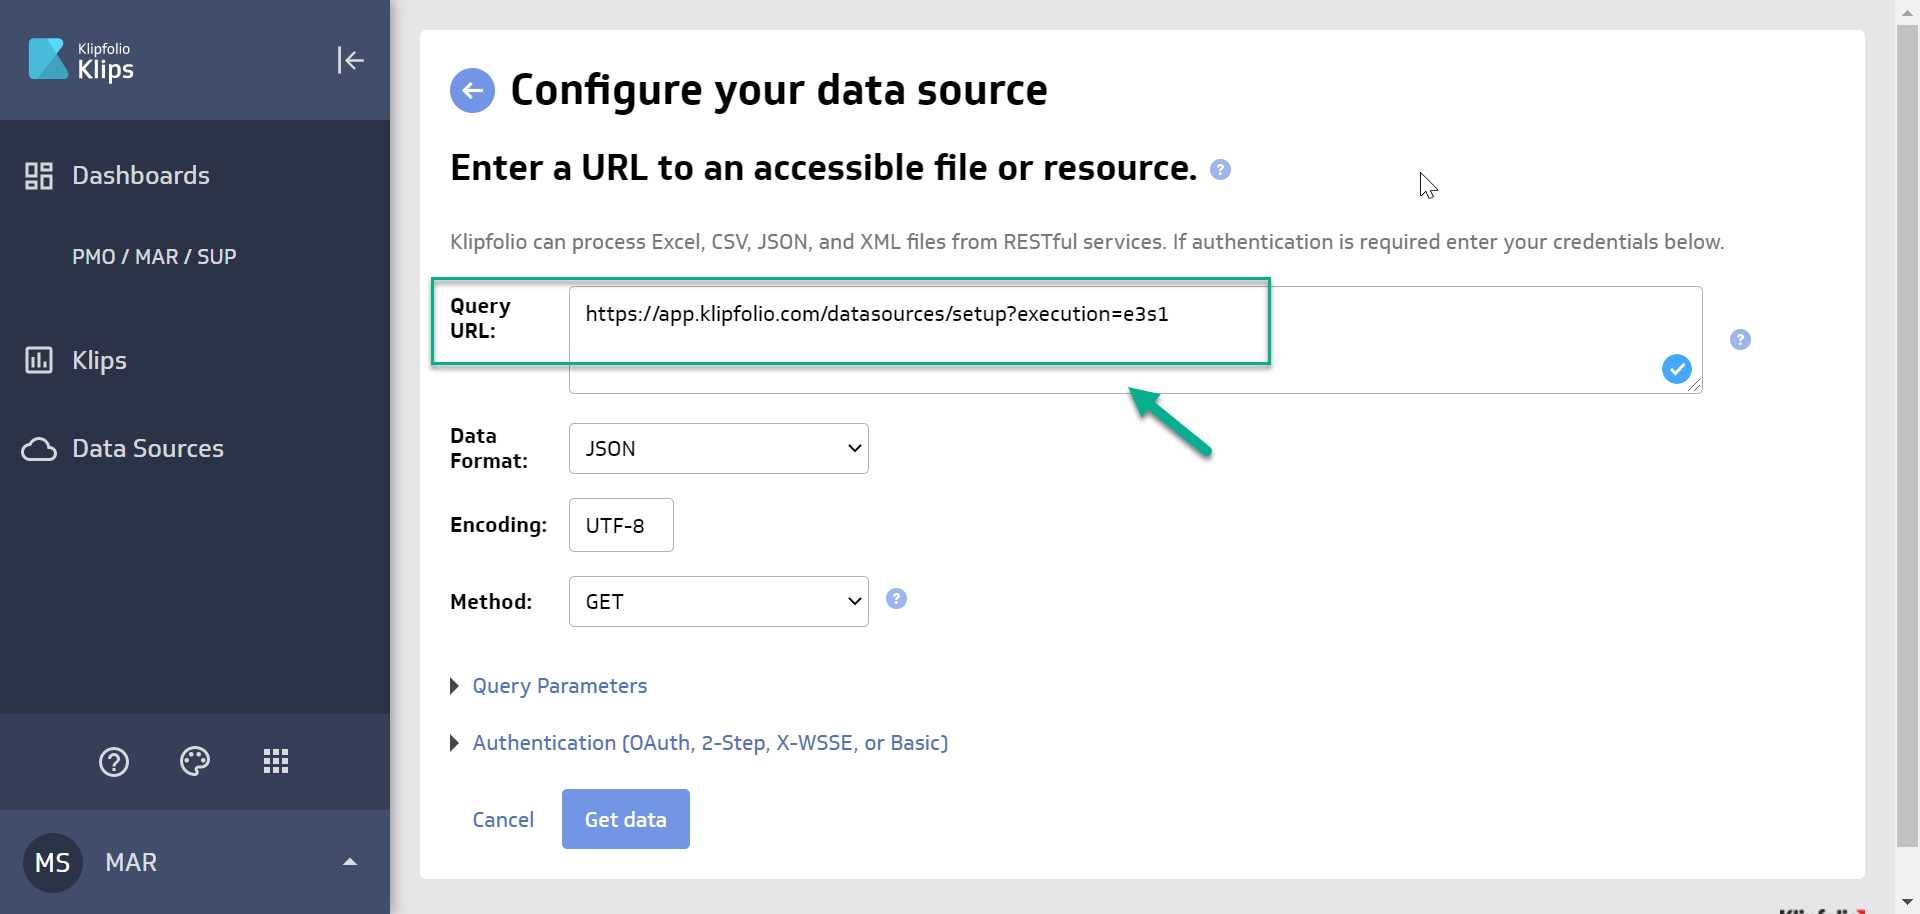Open the sidebar help question mark
Viewport: 1920px width, 914px height.
(x=114, y=762)
